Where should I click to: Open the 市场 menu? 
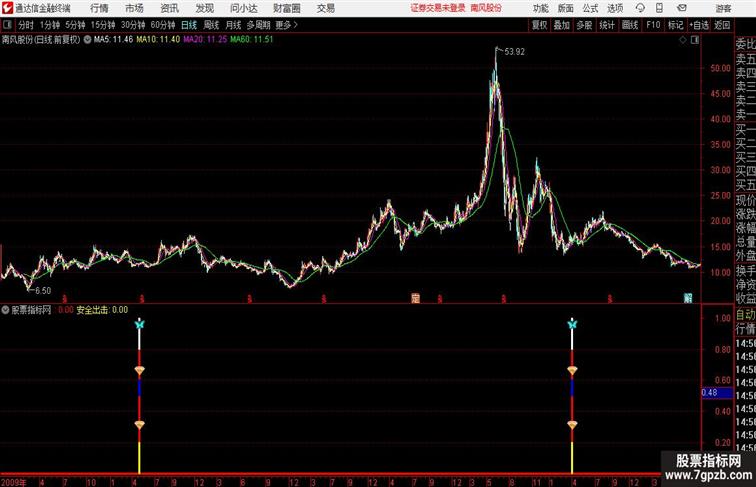134,8
